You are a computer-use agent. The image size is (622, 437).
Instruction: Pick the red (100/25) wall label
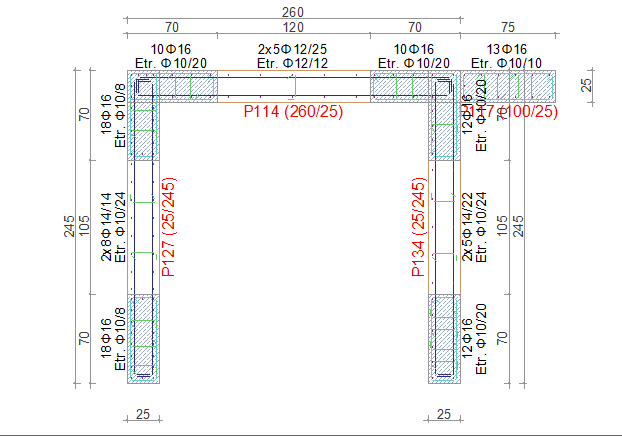coord(521,111)
